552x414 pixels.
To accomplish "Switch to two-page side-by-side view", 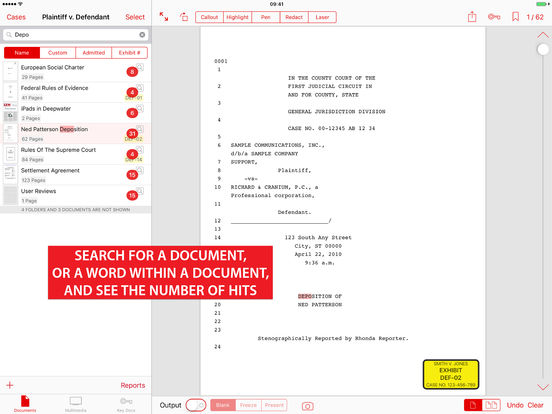I will [x=491, y=405].
